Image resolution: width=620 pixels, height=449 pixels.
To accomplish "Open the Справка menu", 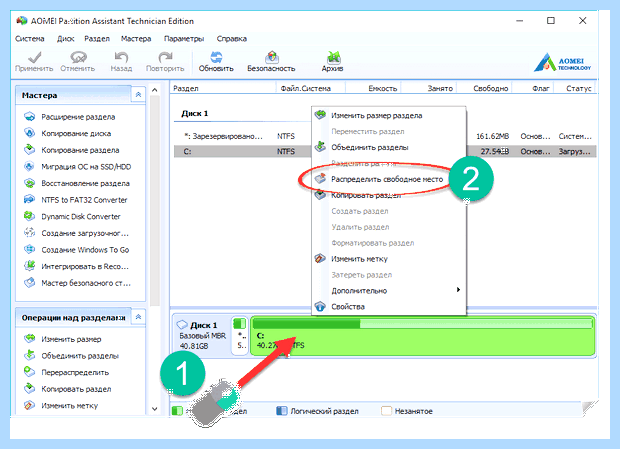I will click(x=232, y=39).
